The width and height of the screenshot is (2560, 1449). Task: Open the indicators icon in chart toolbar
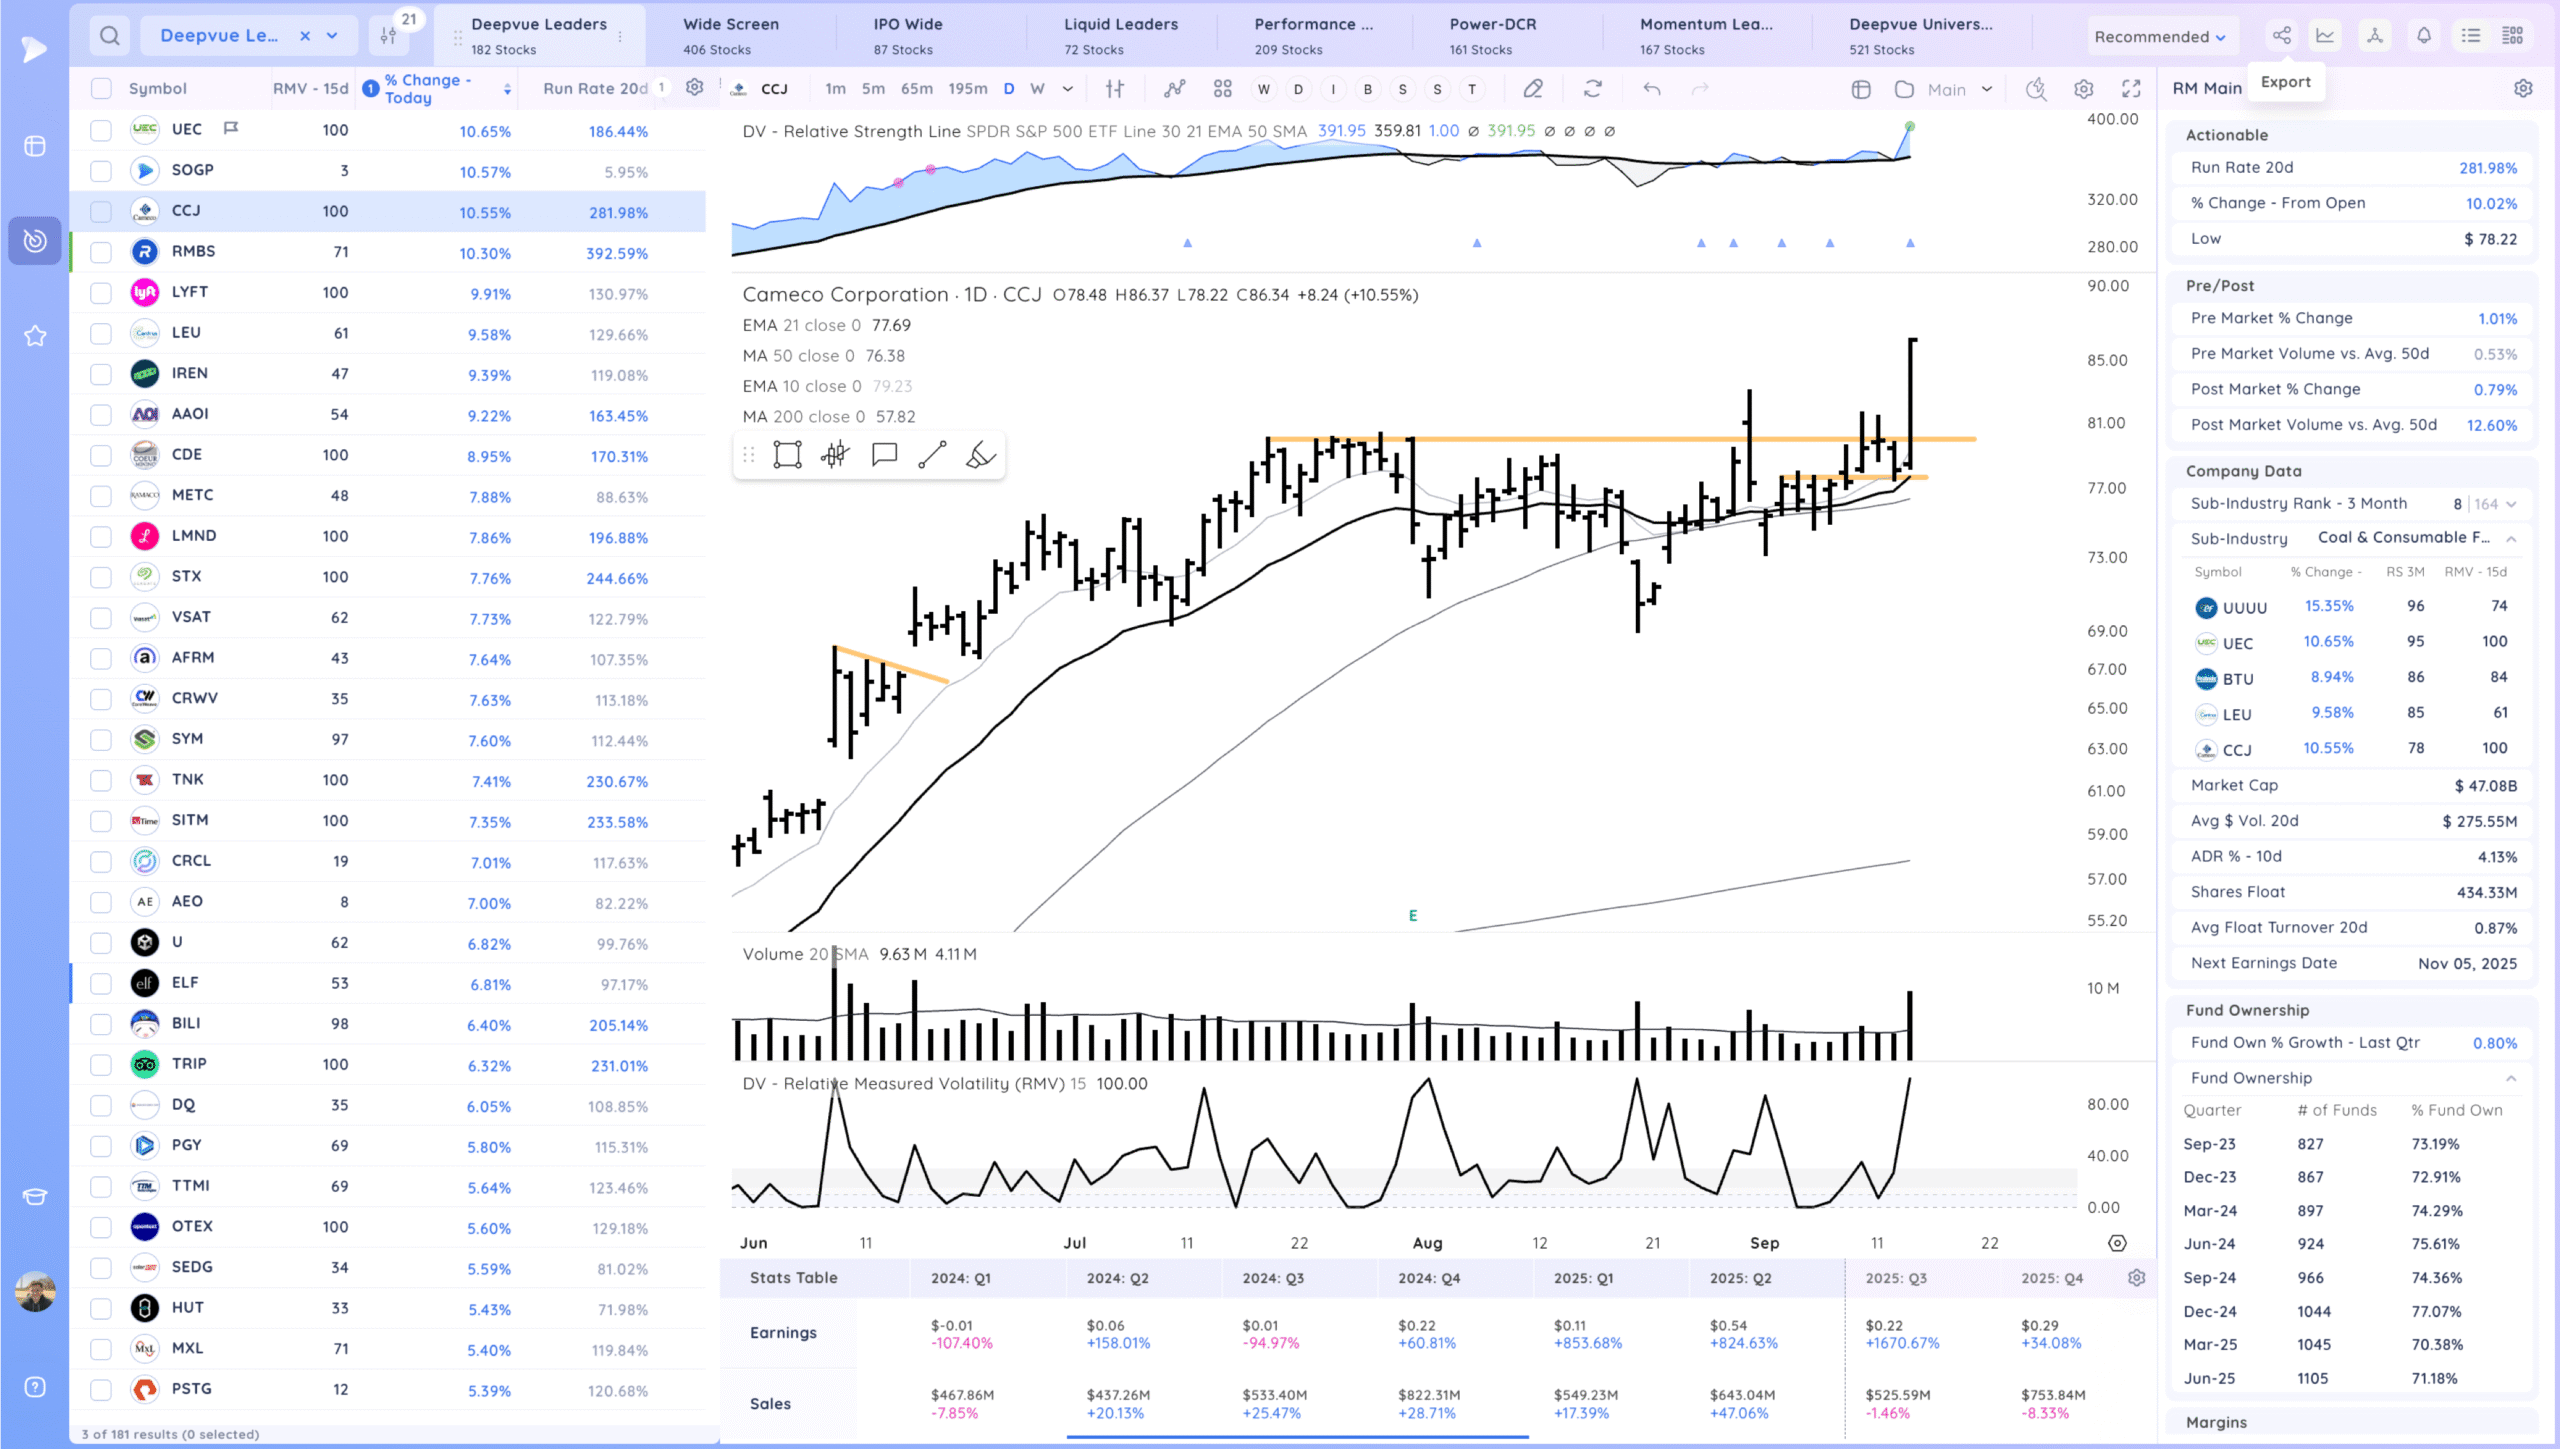pos(1174,89)
